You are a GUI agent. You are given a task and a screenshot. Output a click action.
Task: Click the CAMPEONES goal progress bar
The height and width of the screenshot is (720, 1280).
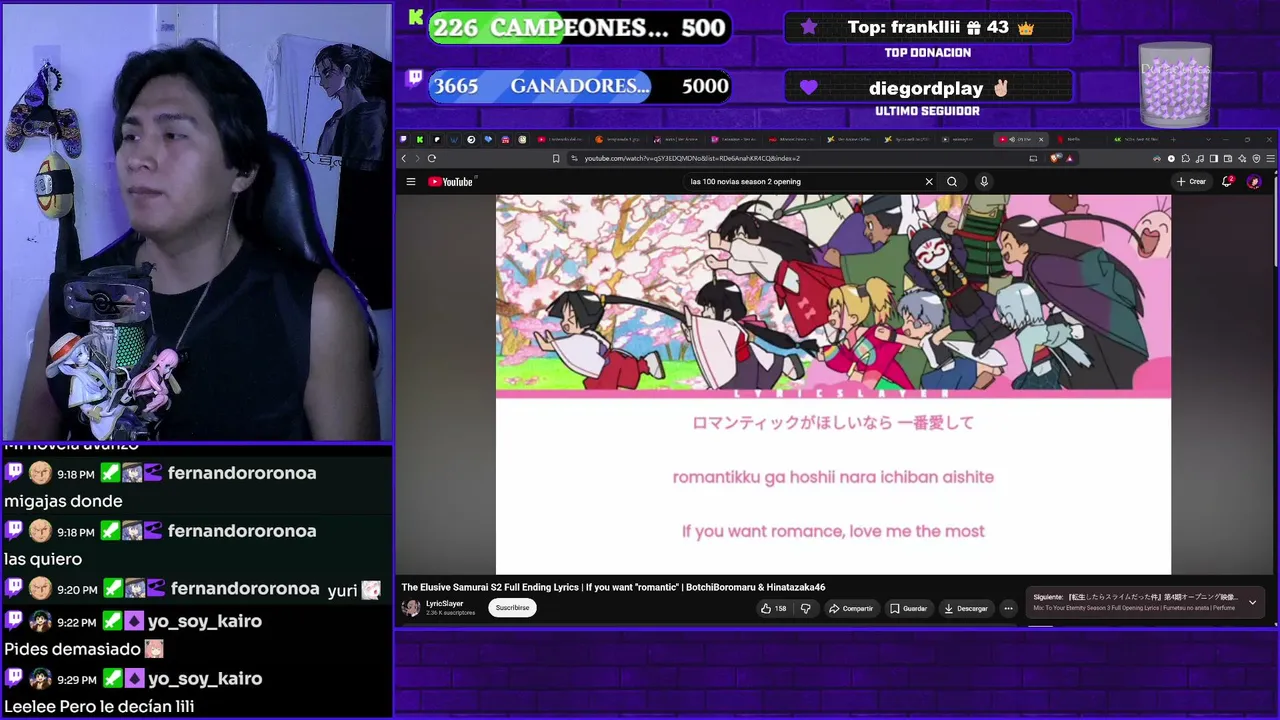(580, 28)
